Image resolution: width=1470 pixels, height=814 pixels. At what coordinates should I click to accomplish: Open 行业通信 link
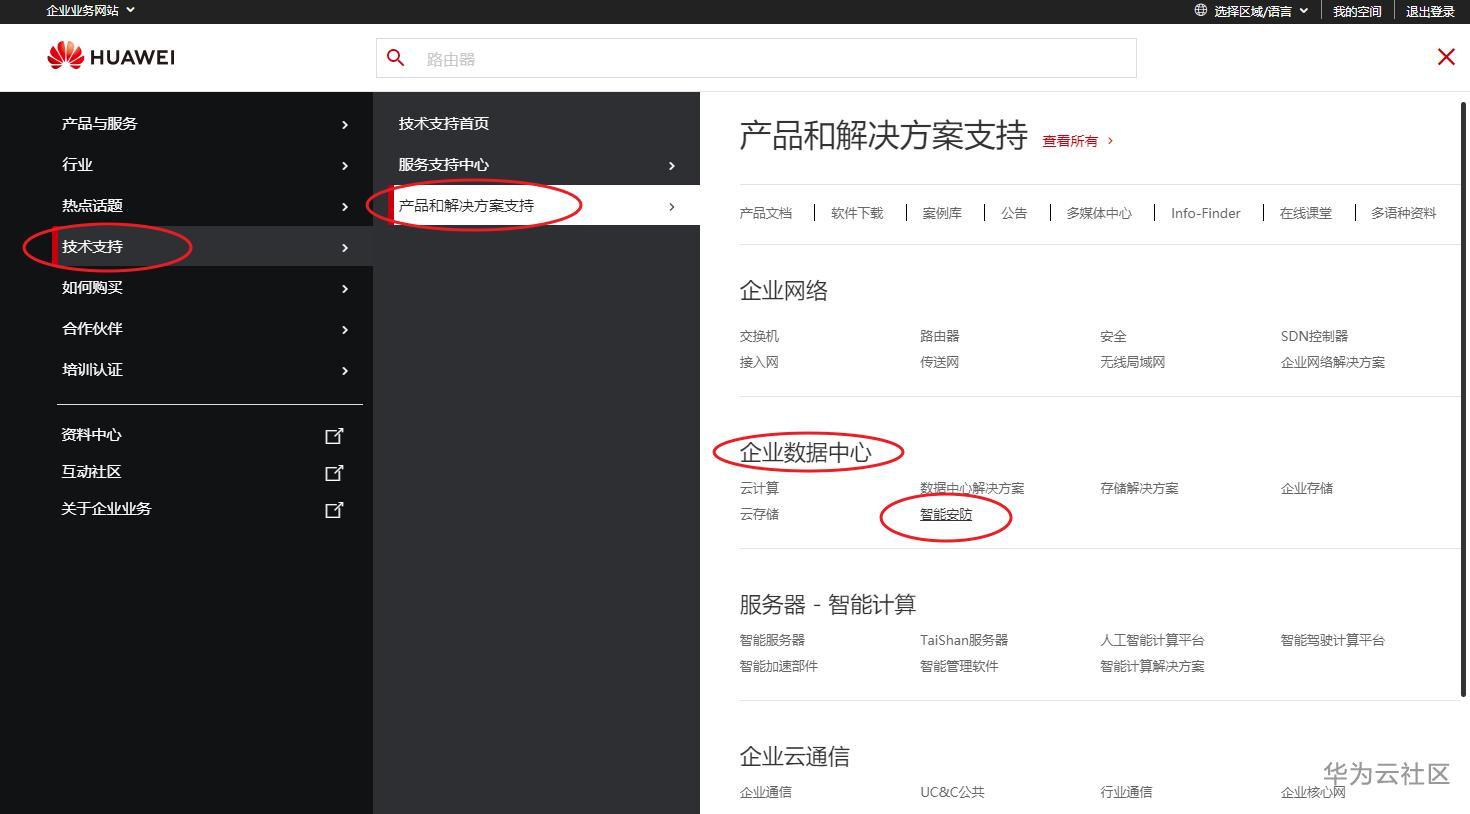(x=1126, y=792)
